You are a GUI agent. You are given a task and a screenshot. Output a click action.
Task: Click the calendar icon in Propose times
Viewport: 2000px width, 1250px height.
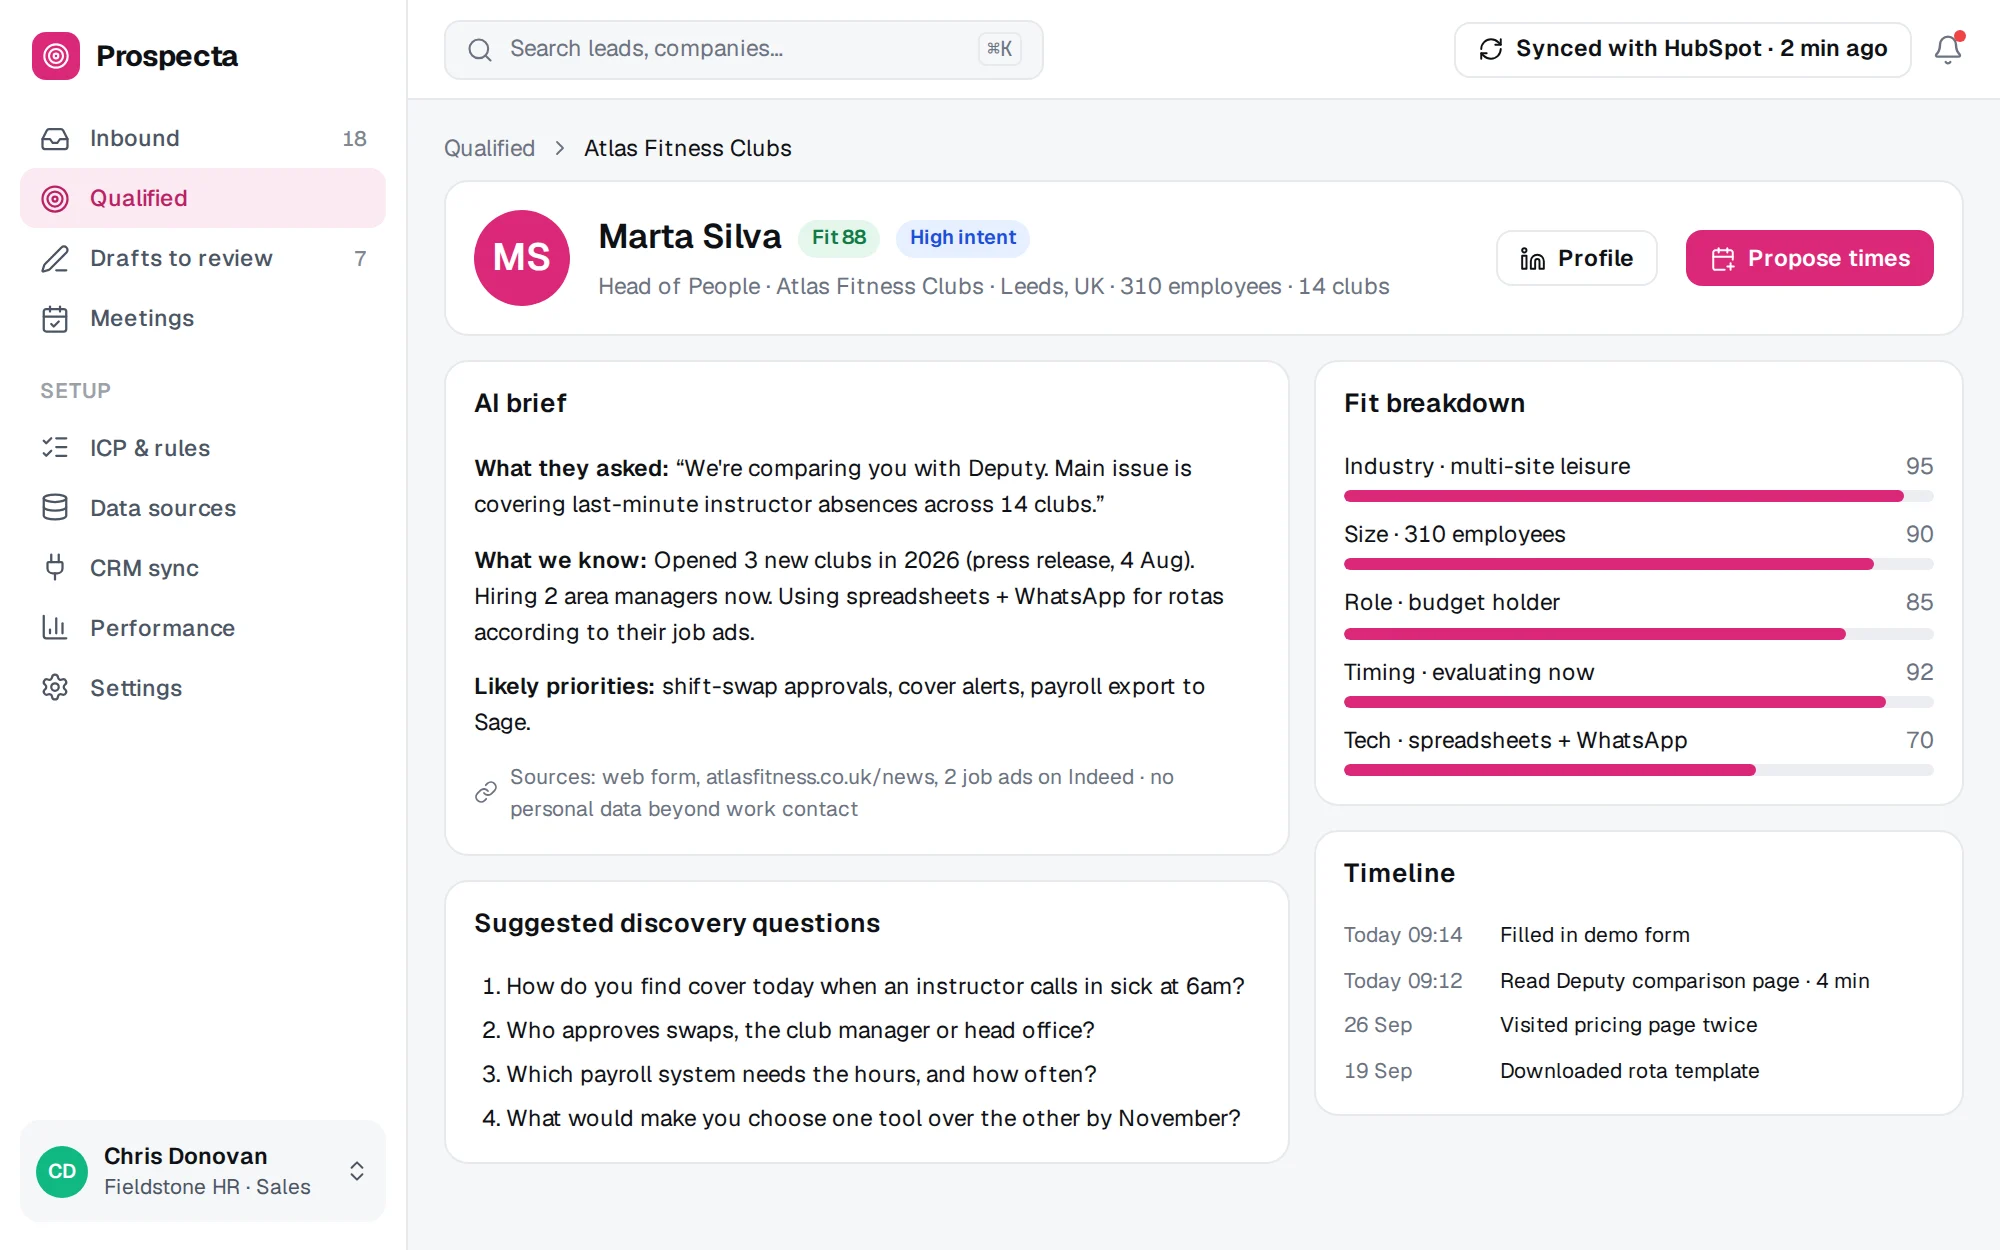click(x=1723, y=259)
